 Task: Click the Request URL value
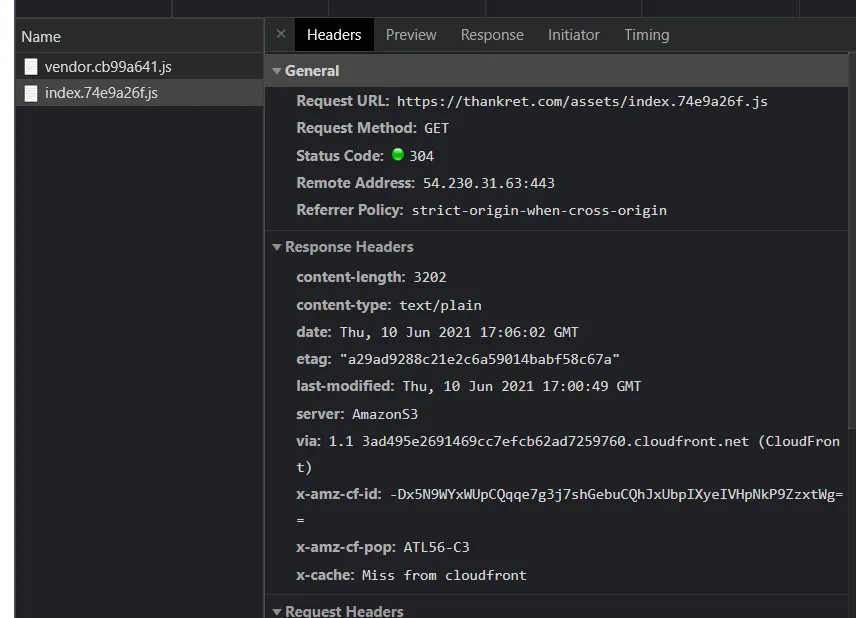pyautogui.click(x=582, y=101)
